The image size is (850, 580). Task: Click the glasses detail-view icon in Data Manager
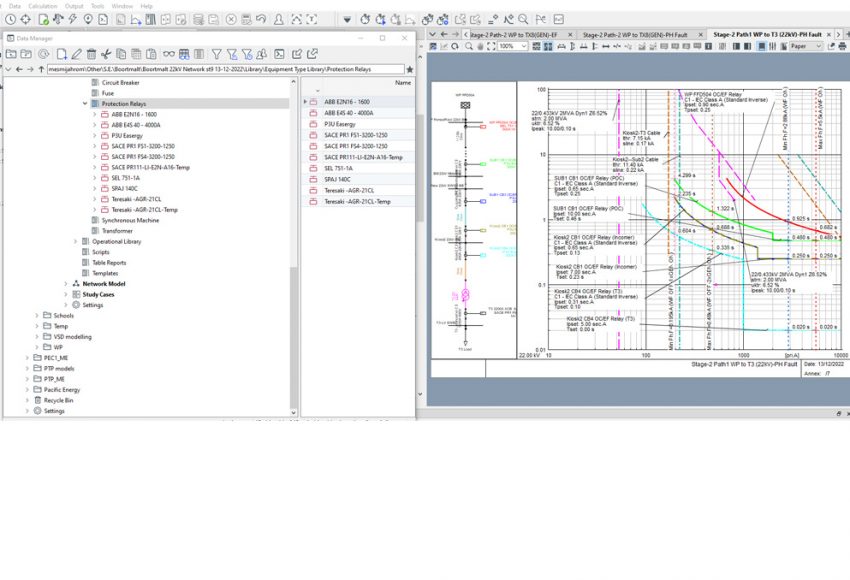point(169,54)
